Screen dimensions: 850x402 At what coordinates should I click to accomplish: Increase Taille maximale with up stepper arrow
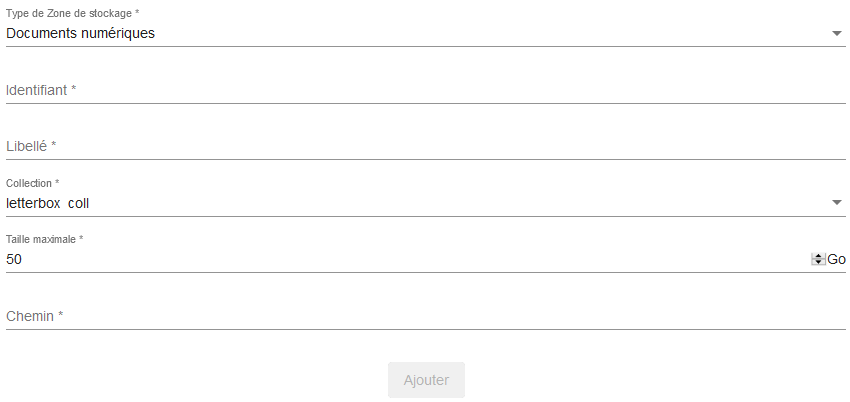pos(818,256)
